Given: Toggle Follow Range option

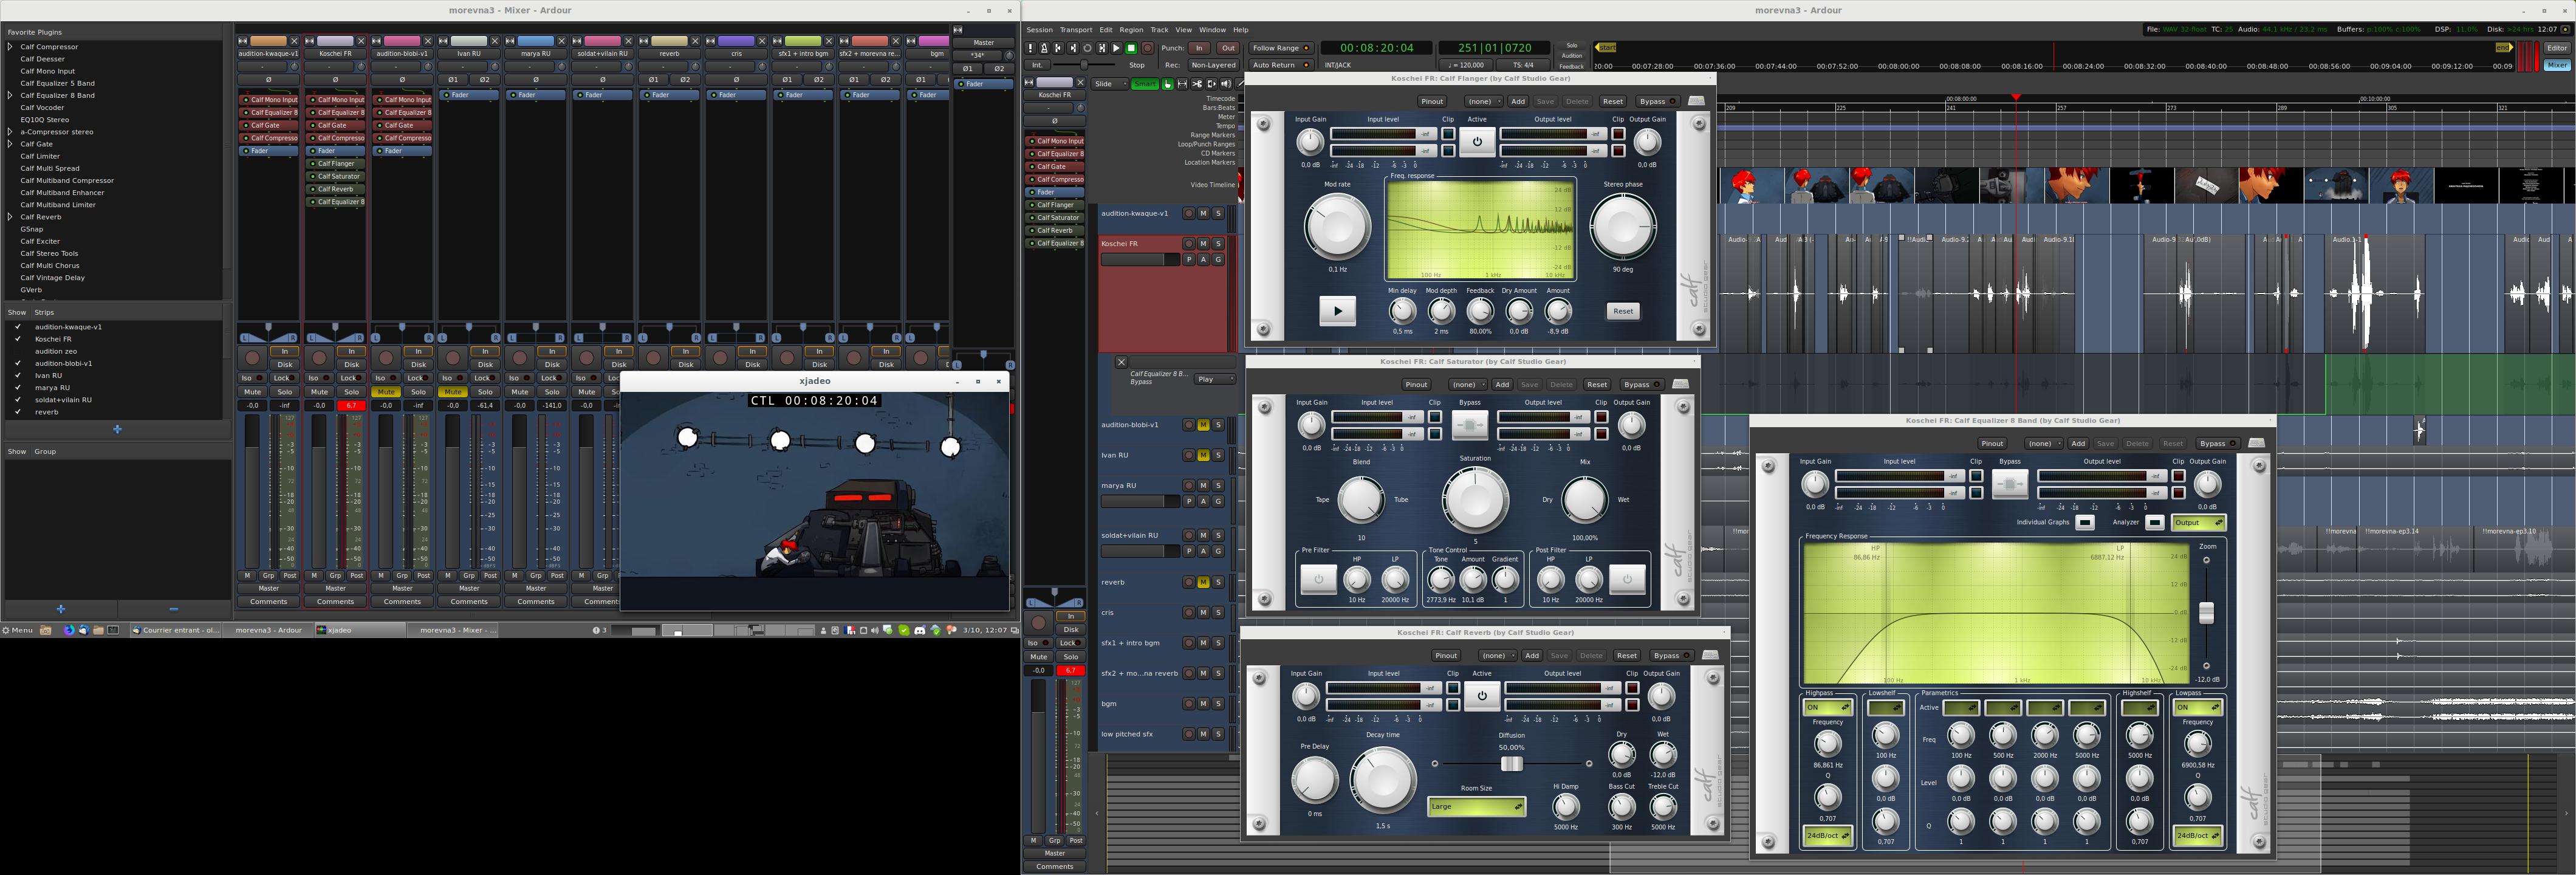Looking at the screenshot, I should coord(1281,48).
